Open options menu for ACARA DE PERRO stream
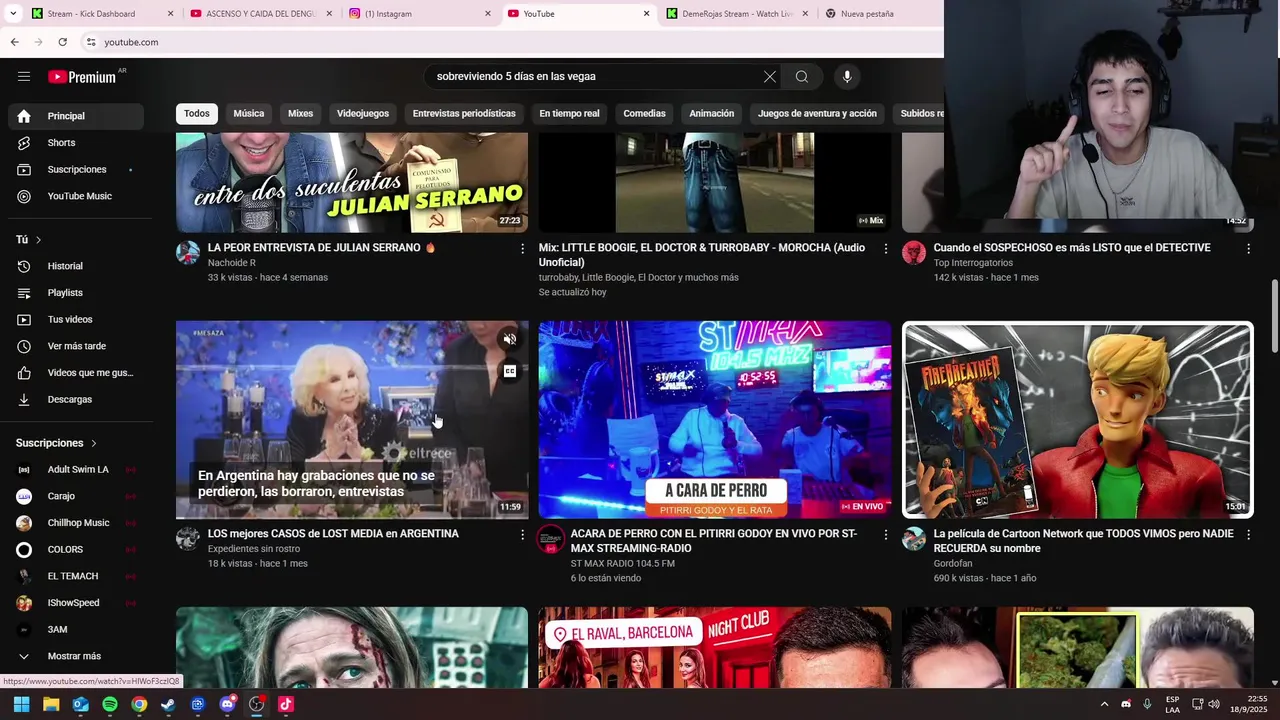The image size is (1280, 720). pos(885,535)
